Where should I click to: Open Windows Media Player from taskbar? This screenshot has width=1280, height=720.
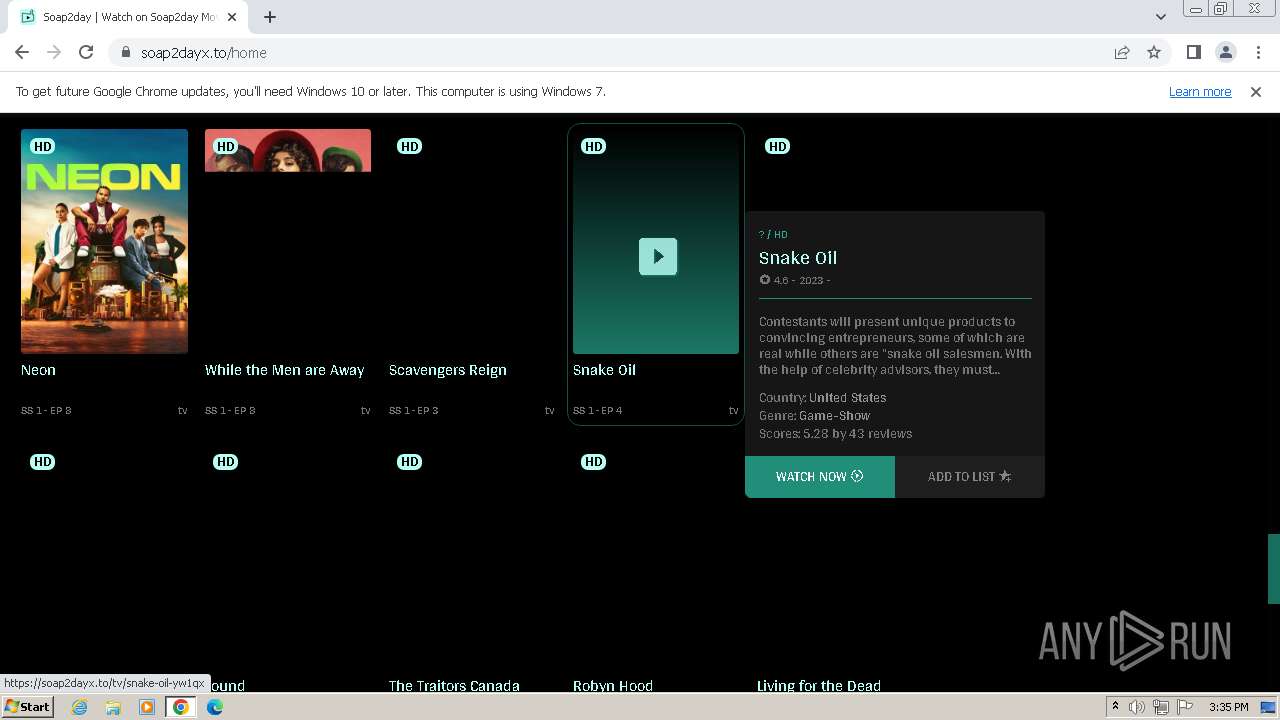click(x=147, y=707)
